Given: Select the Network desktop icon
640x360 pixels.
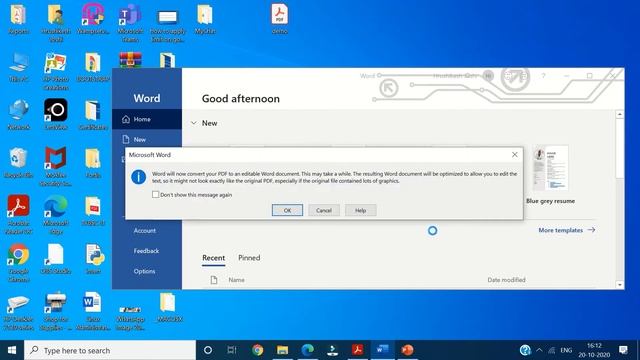Looking at the screenshot, I should [18, 115].
